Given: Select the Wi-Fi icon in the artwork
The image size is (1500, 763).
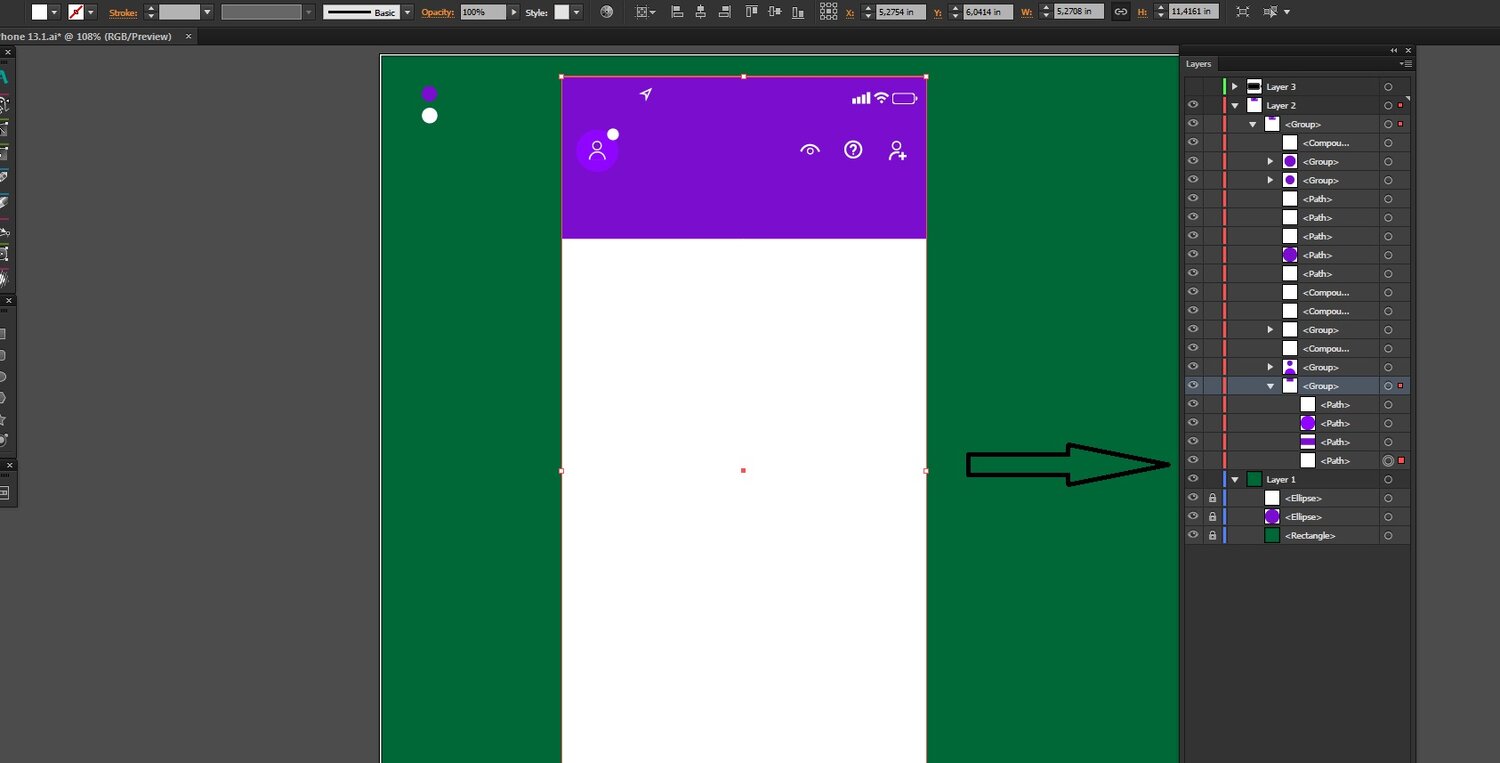Looking at the screenshot, I should click(x=881, y=98).
